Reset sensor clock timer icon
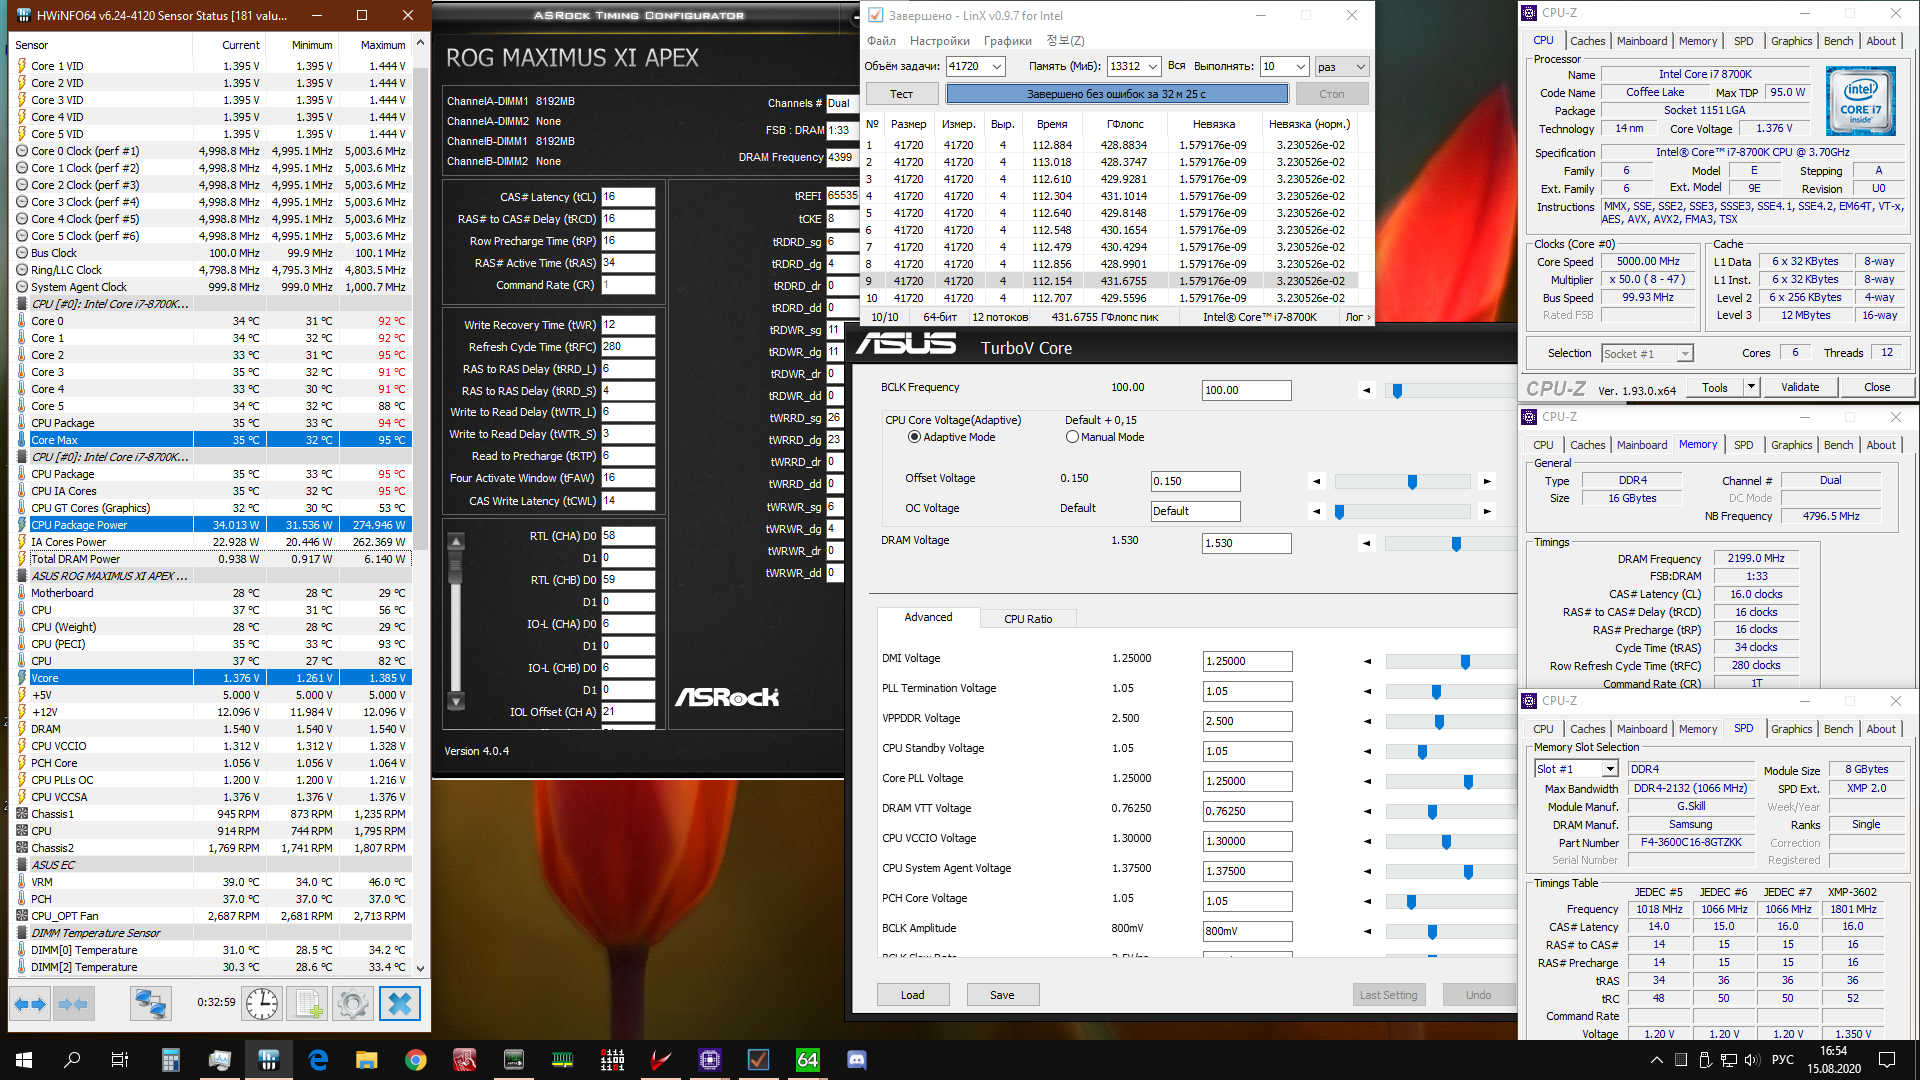 coord(262,1003)
